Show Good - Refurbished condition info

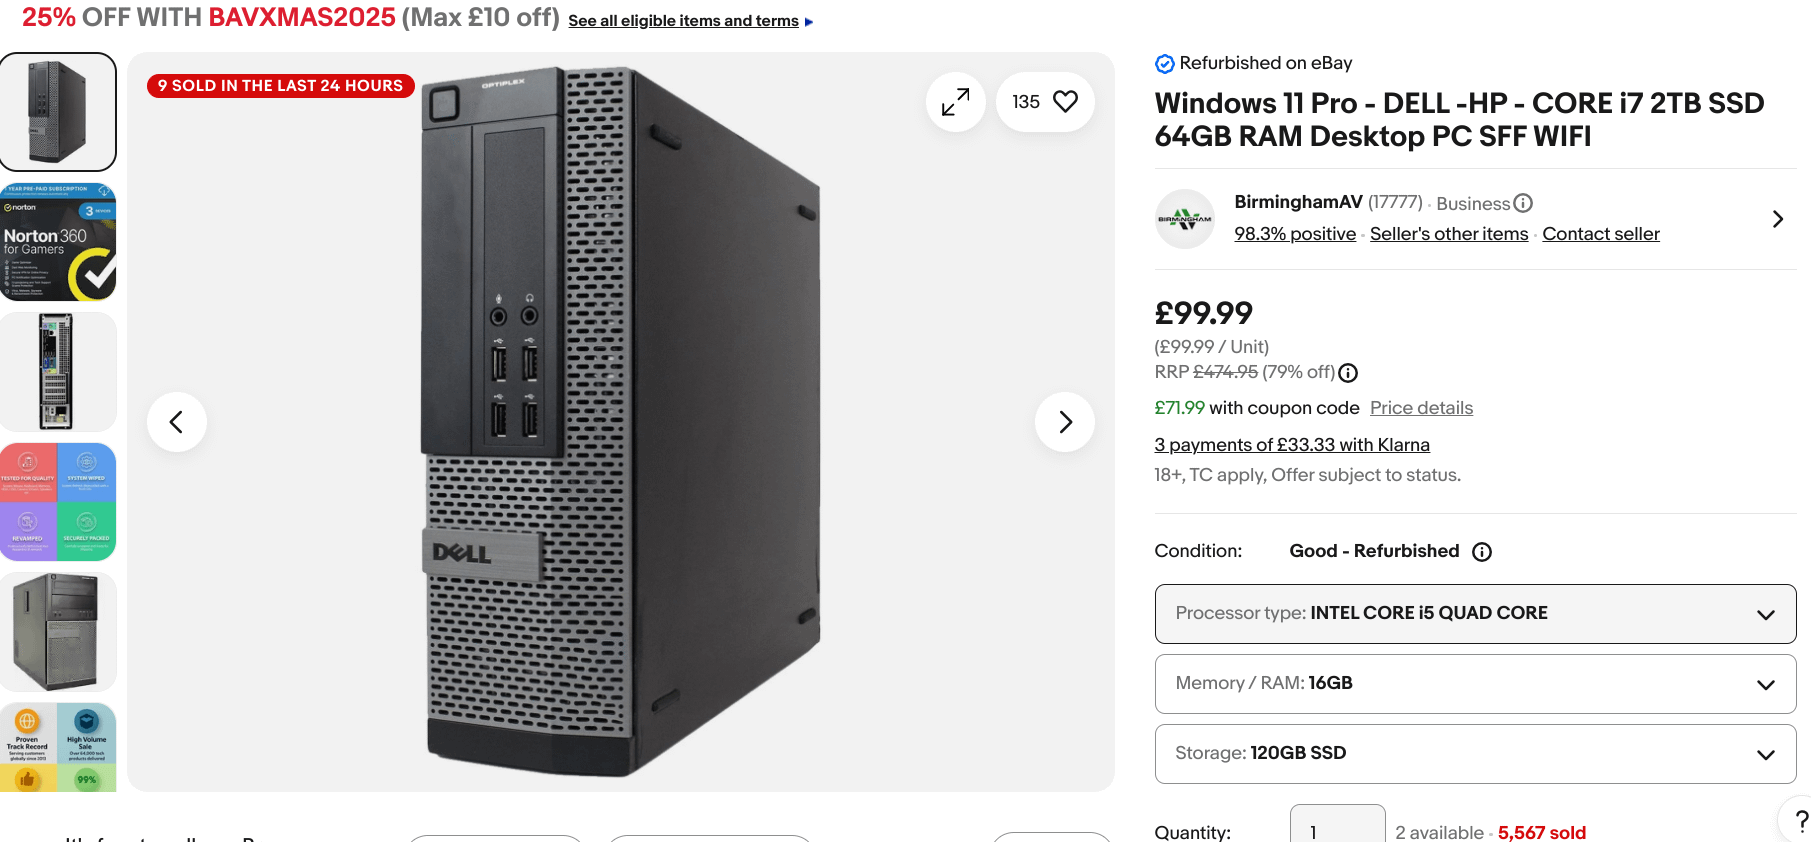[1482, 552]
